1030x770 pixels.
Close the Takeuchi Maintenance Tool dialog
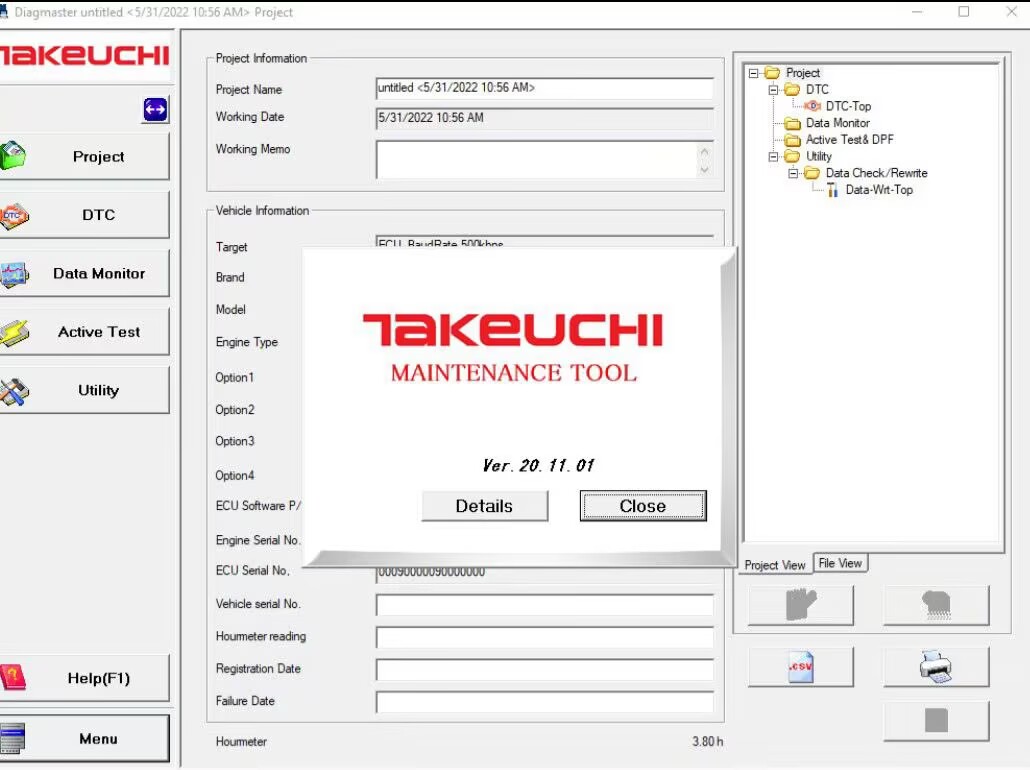[x=642, y=506]
